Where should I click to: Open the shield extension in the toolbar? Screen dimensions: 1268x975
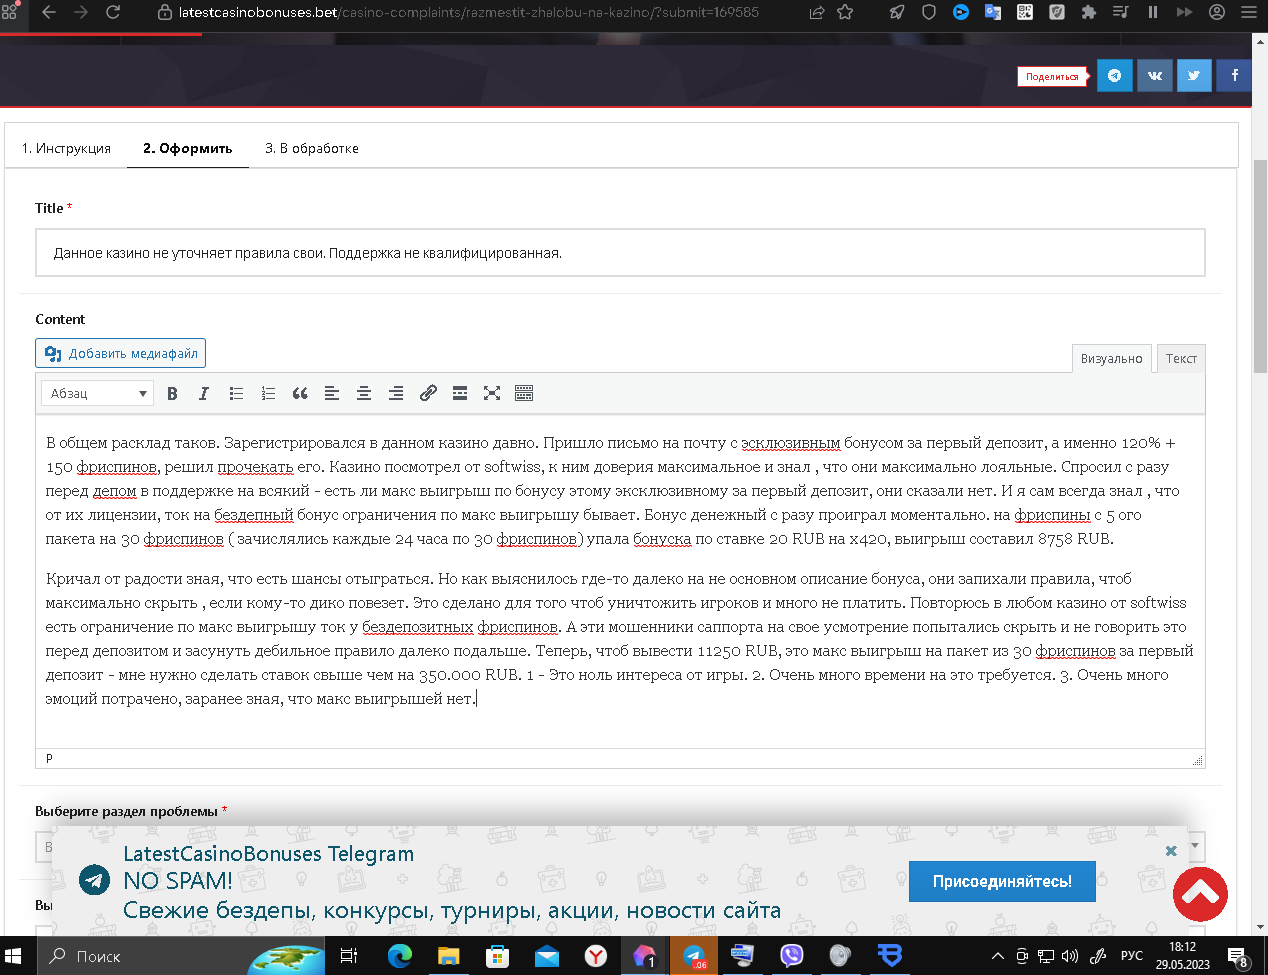click(x=929, y=12)
